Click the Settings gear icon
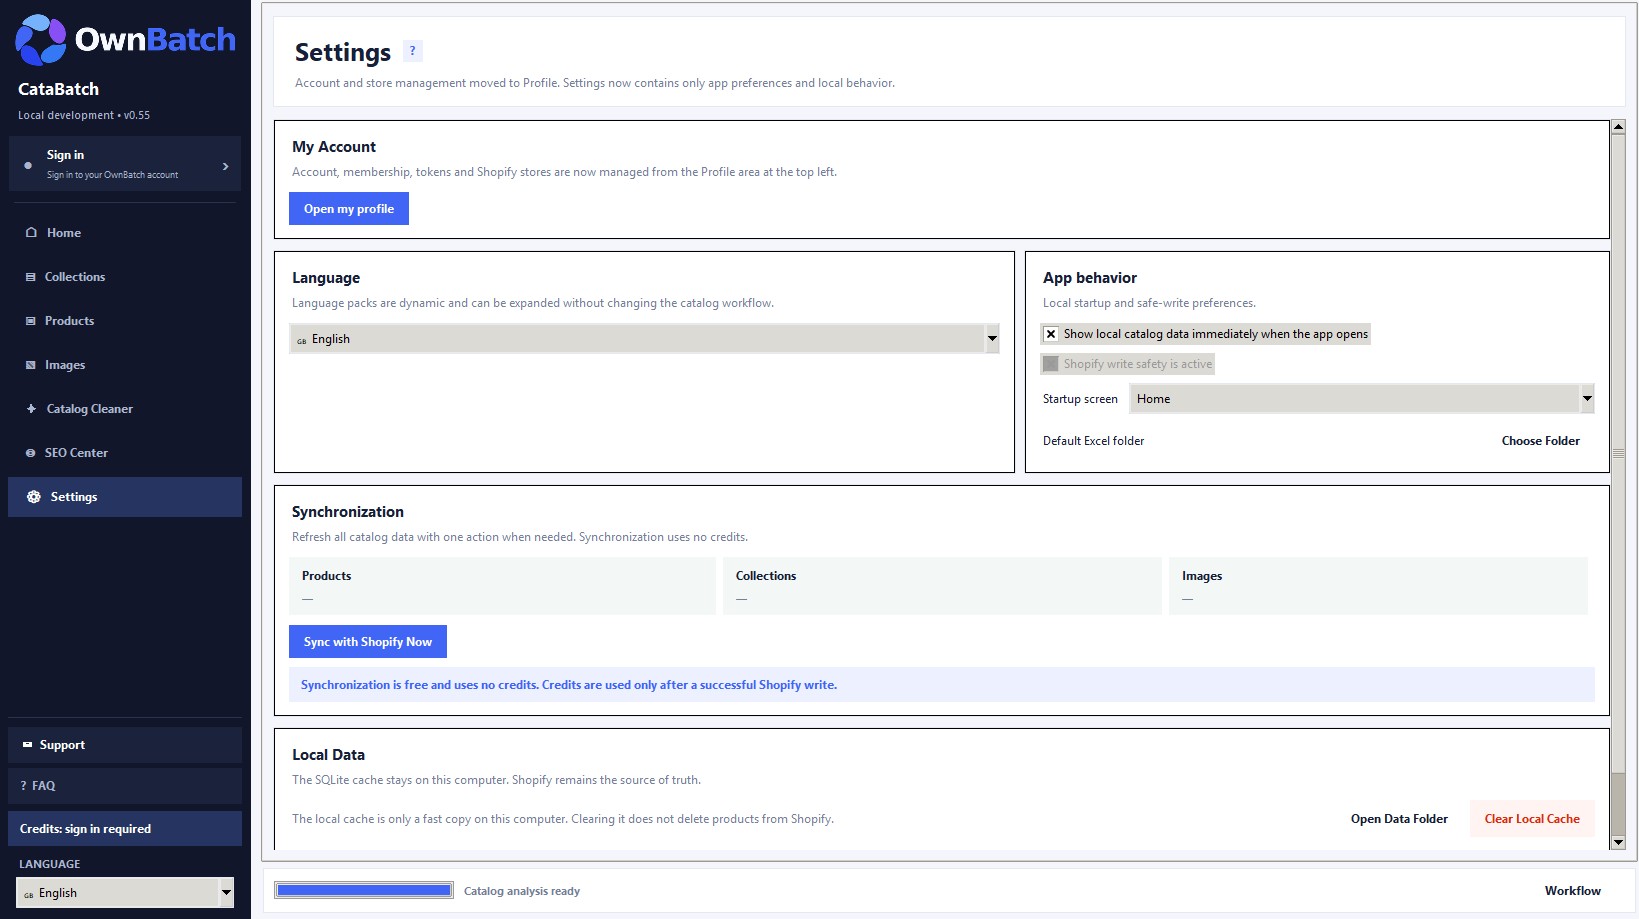 coord(33,497)
